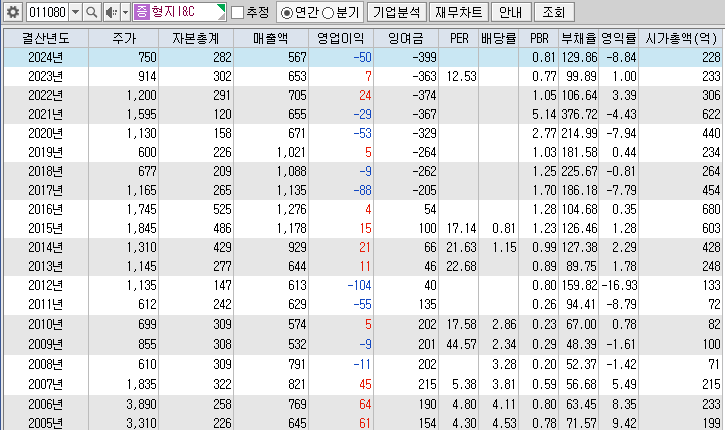Click the 시가총액(억) column header
The width and height of the screenshot is (725, 430).
point(681,38)
